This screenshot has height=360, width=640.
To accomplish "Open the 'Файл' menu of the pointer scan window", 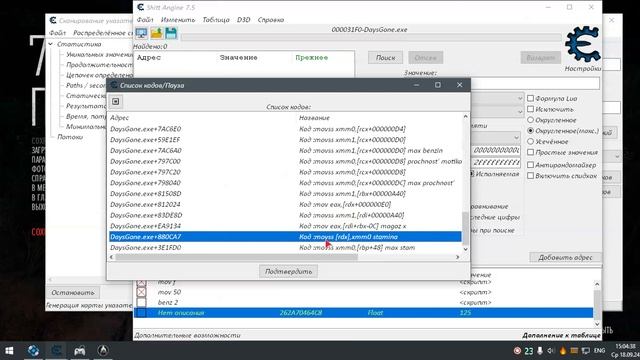I will click(x=58, y=33).
